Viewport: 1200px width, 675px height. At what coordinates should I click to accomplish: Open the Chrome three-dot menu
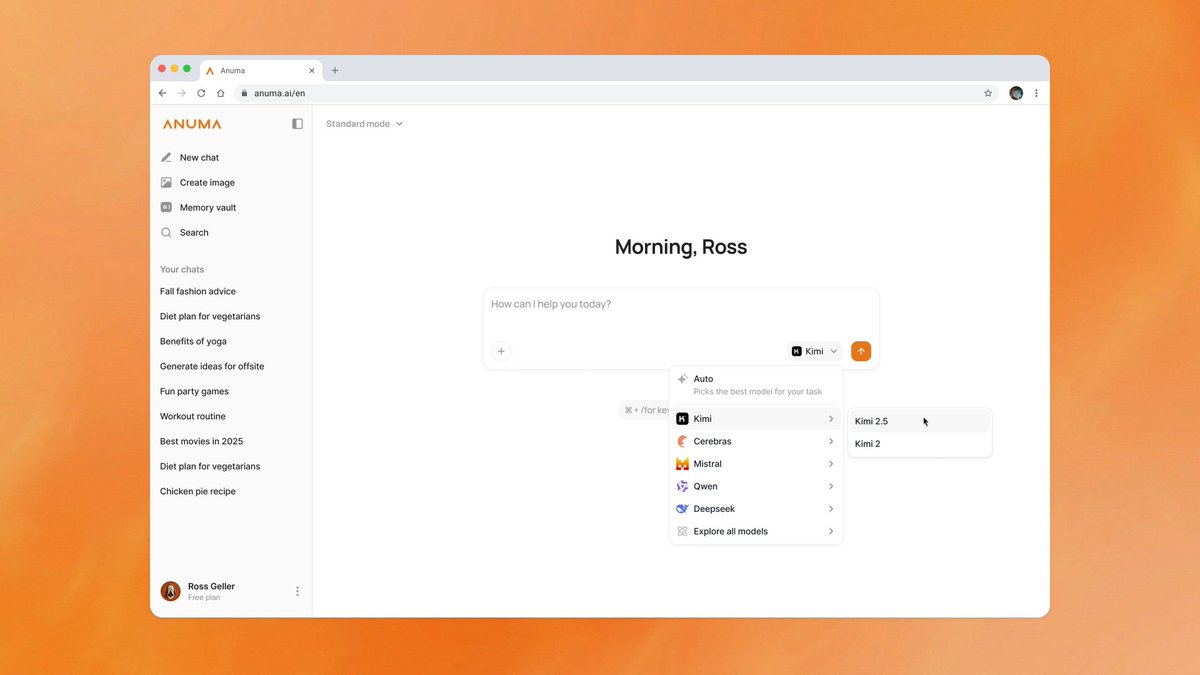pos(1036,93)
